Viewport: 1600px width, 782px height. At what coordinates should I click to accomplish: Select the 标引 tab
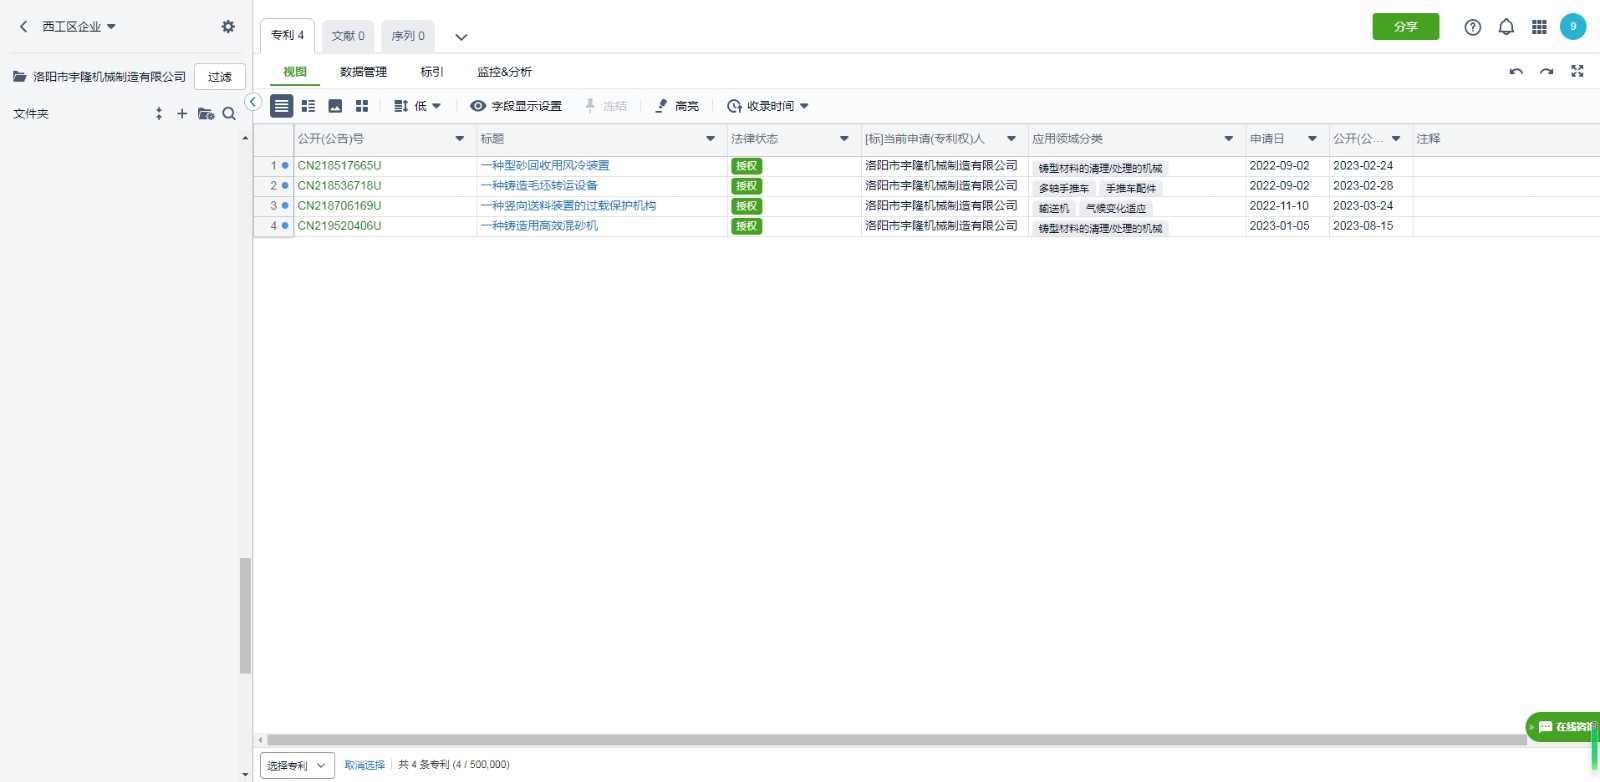click(432, 72)
